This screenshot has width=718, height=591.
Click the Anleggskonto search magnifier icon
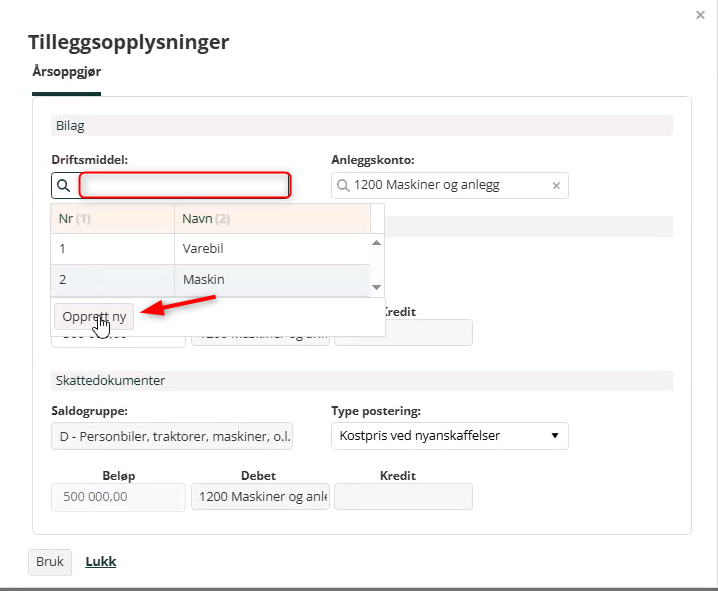[x=343, y=185]
